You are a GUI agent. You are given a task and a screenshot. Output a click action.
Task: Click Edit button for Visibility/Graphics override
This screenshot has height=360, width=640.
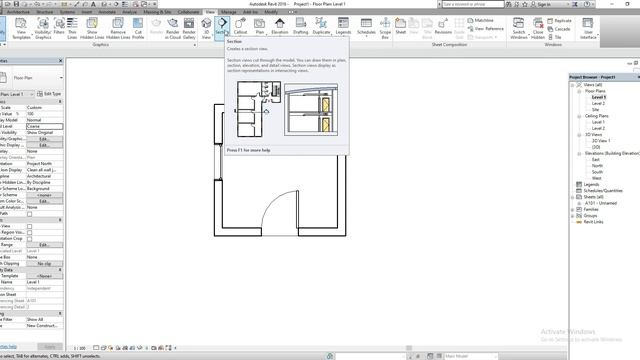(x=44, y=139)
